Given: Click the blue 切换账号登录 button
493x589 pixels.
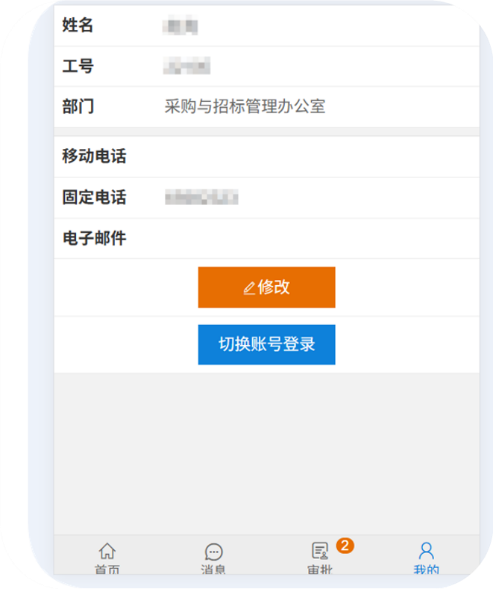Looking at the screenshot, I should [x=266, y=344].
